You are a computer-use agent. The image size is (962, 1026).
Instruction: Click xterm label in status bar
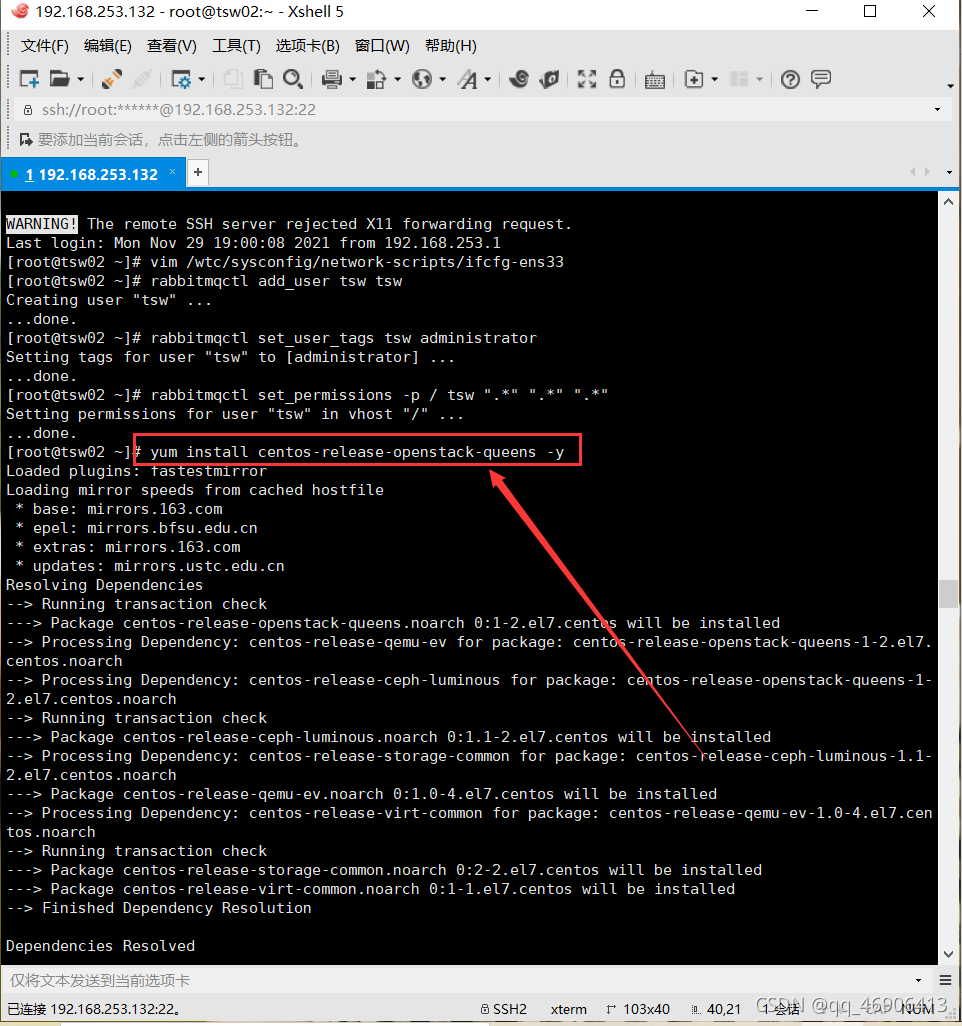pyautogui.click(x=569, y=1009)
